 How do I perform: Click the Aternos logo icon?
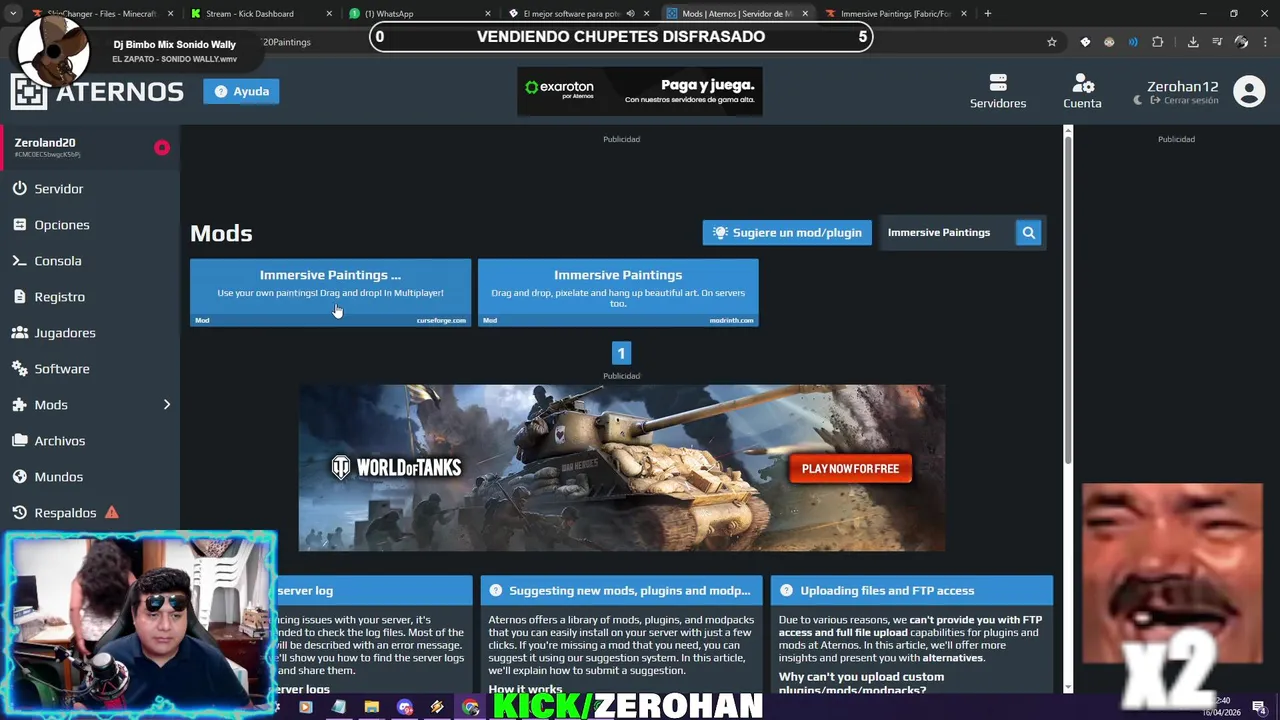coord(29,91)
